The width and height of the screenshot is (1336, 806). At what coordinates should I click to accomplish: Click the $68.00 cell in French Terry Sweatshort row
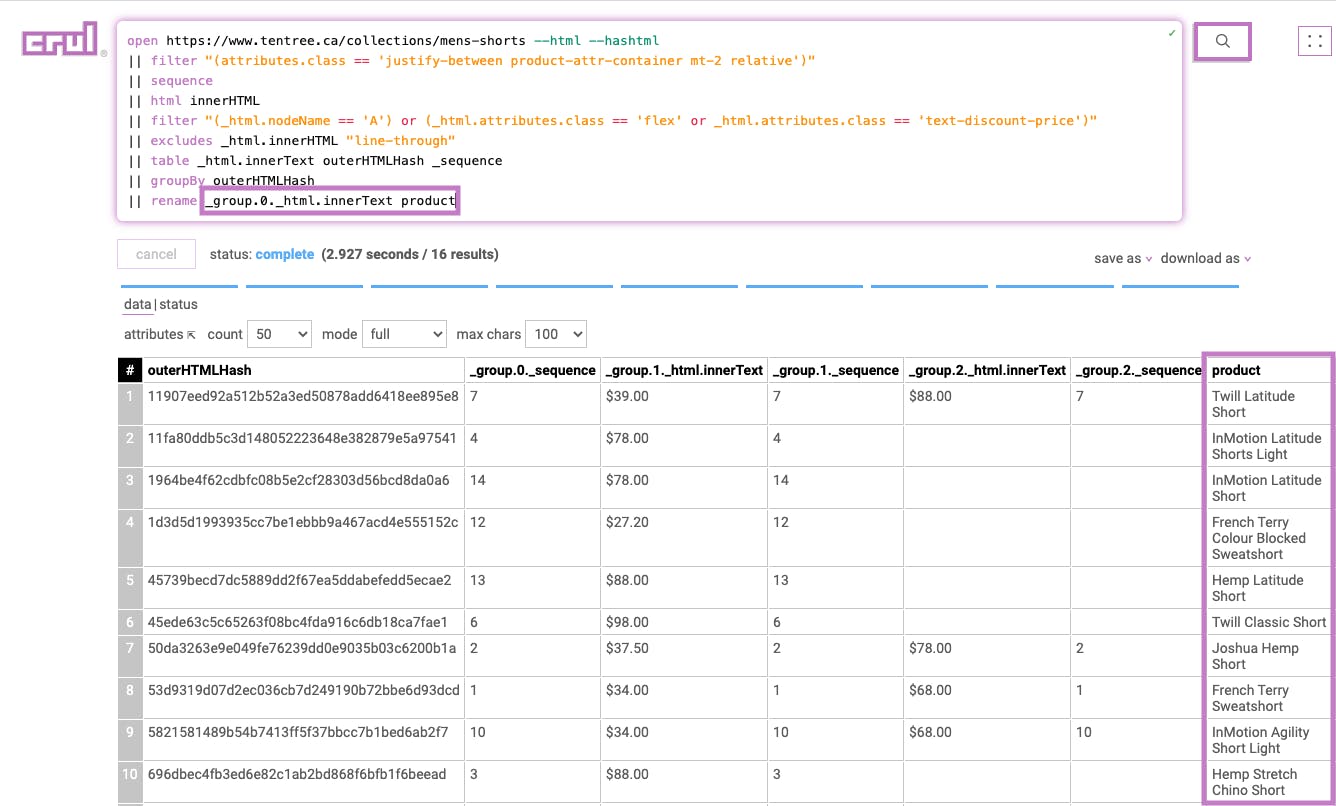coord(987,698)
